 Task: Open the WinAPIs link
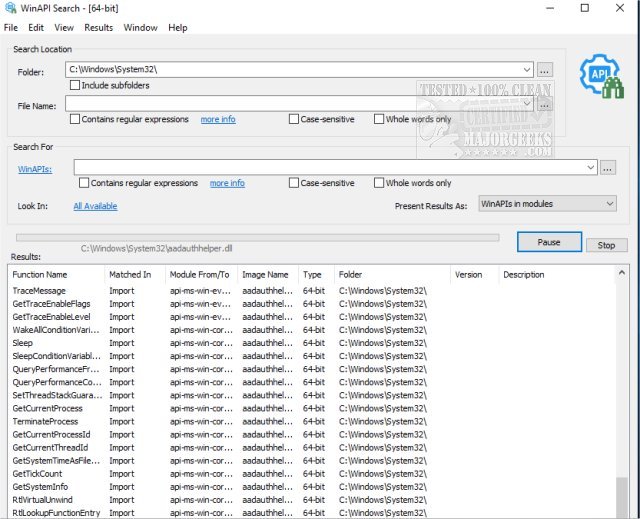click(x=35, y=169)
